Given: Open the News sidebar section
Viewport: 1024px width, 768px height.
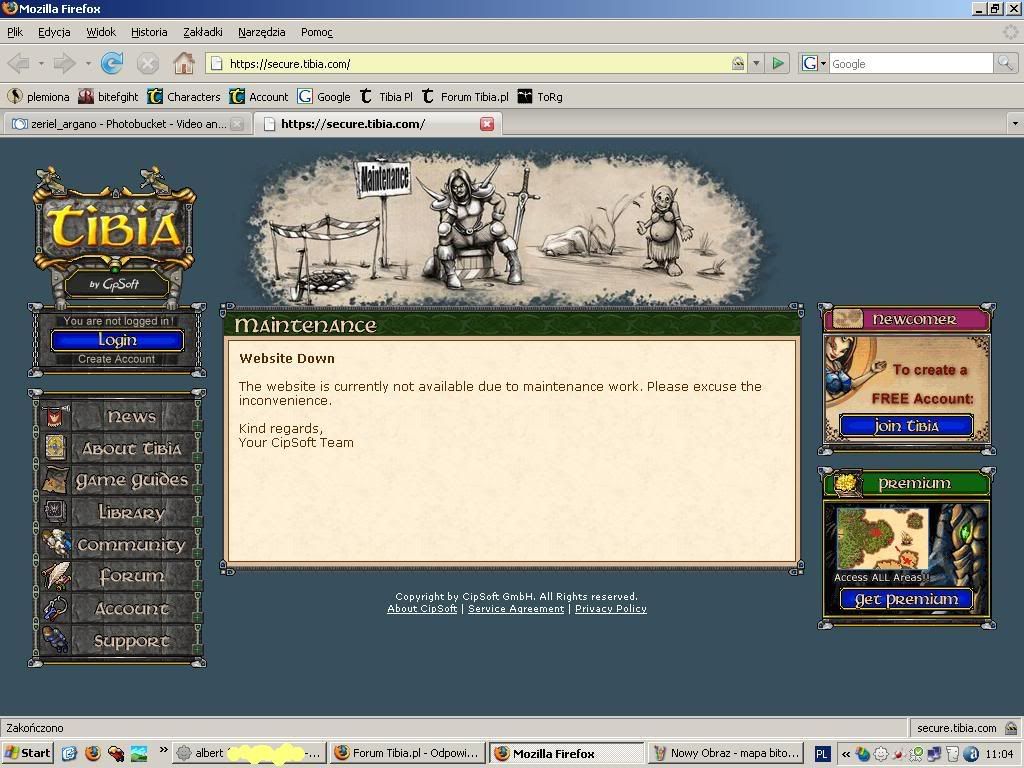Looking at the screenshot, I should pyautogui.click(x=120, y=417).
